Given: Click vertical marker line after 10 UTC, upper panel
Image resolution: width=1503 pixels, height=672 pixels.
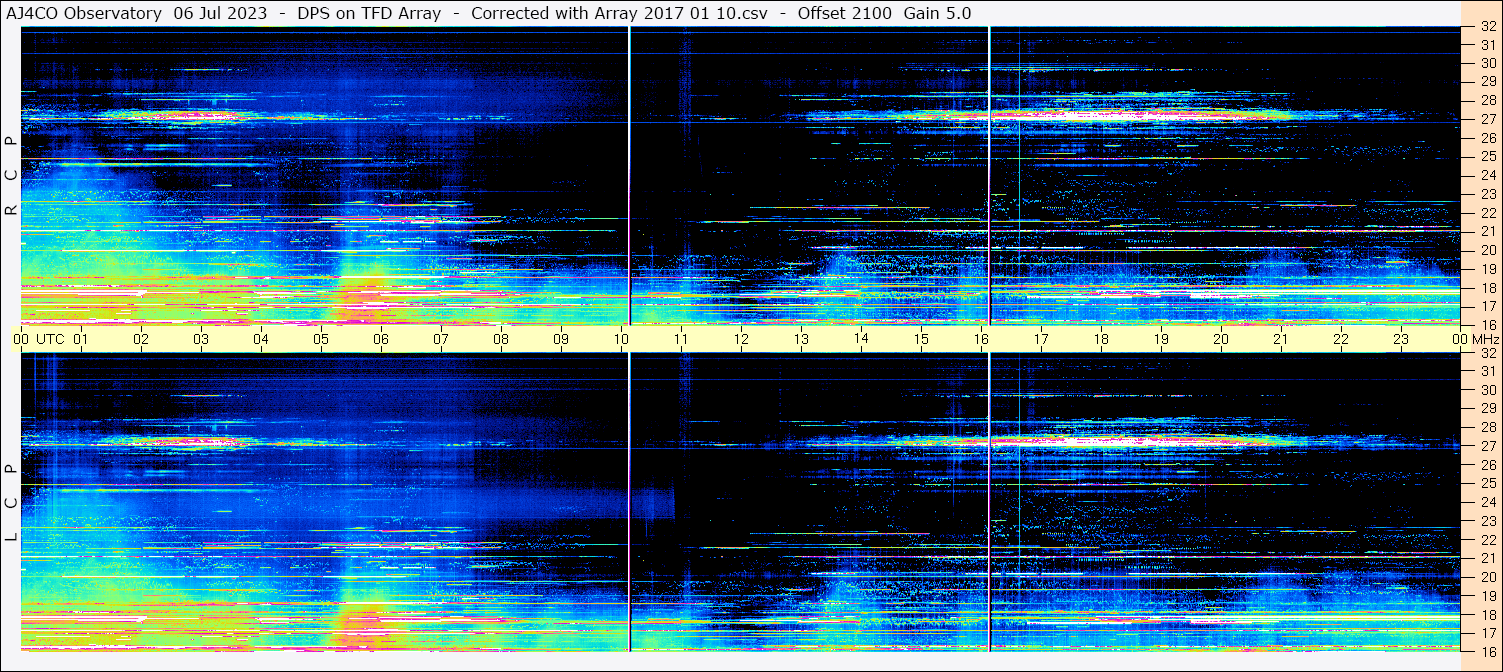Looking at the screenshot, I should [629, 175].
